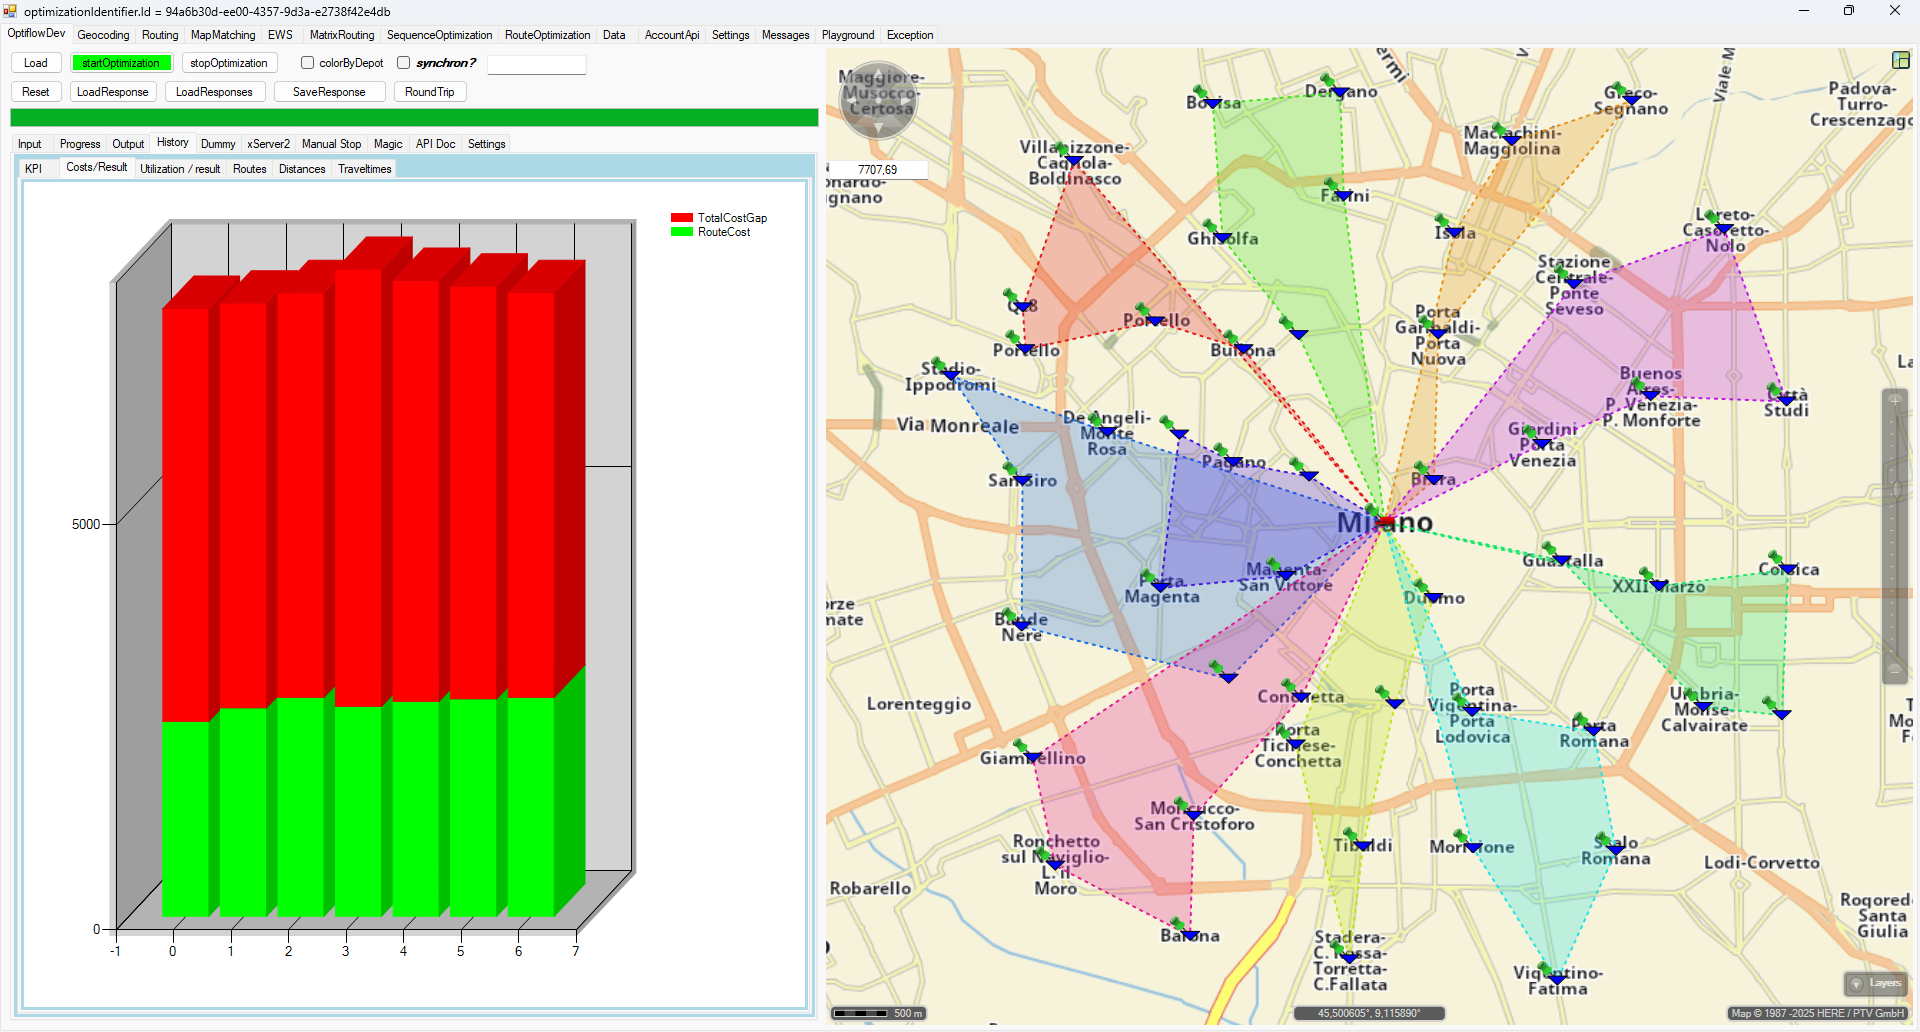Screen dimensions: 1920x1032
Task: Enable the colorByDepot checkbox
Action: point(308,63)
